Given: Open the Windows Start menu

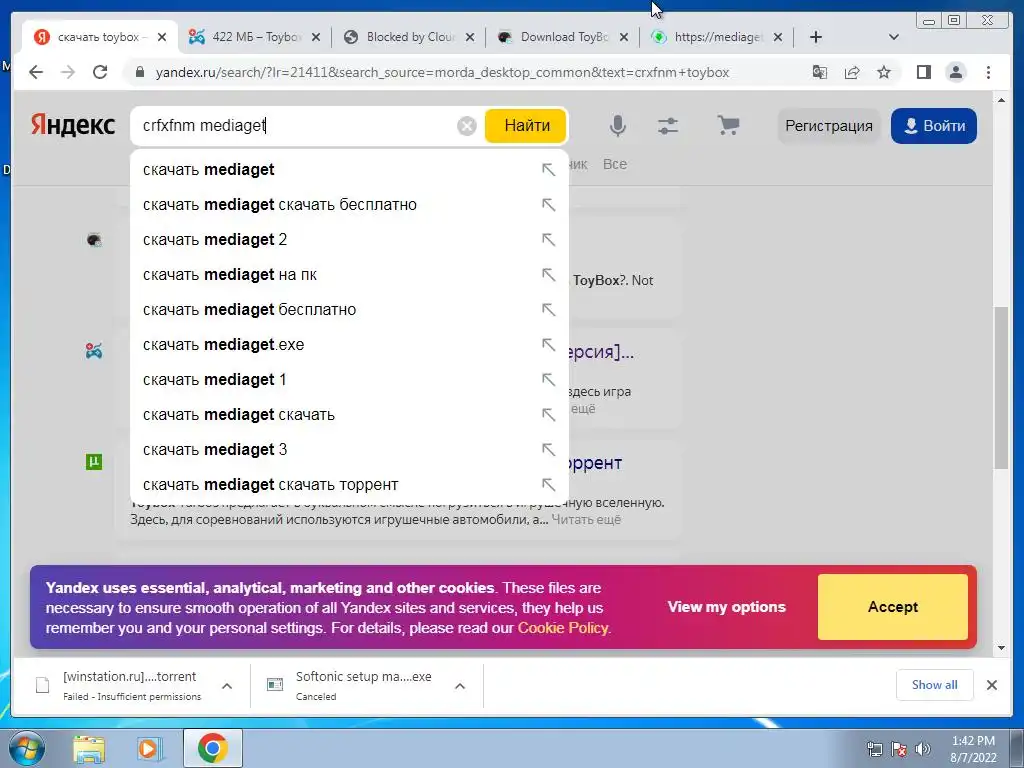Looking at the screenshot, I should [26, 748].
